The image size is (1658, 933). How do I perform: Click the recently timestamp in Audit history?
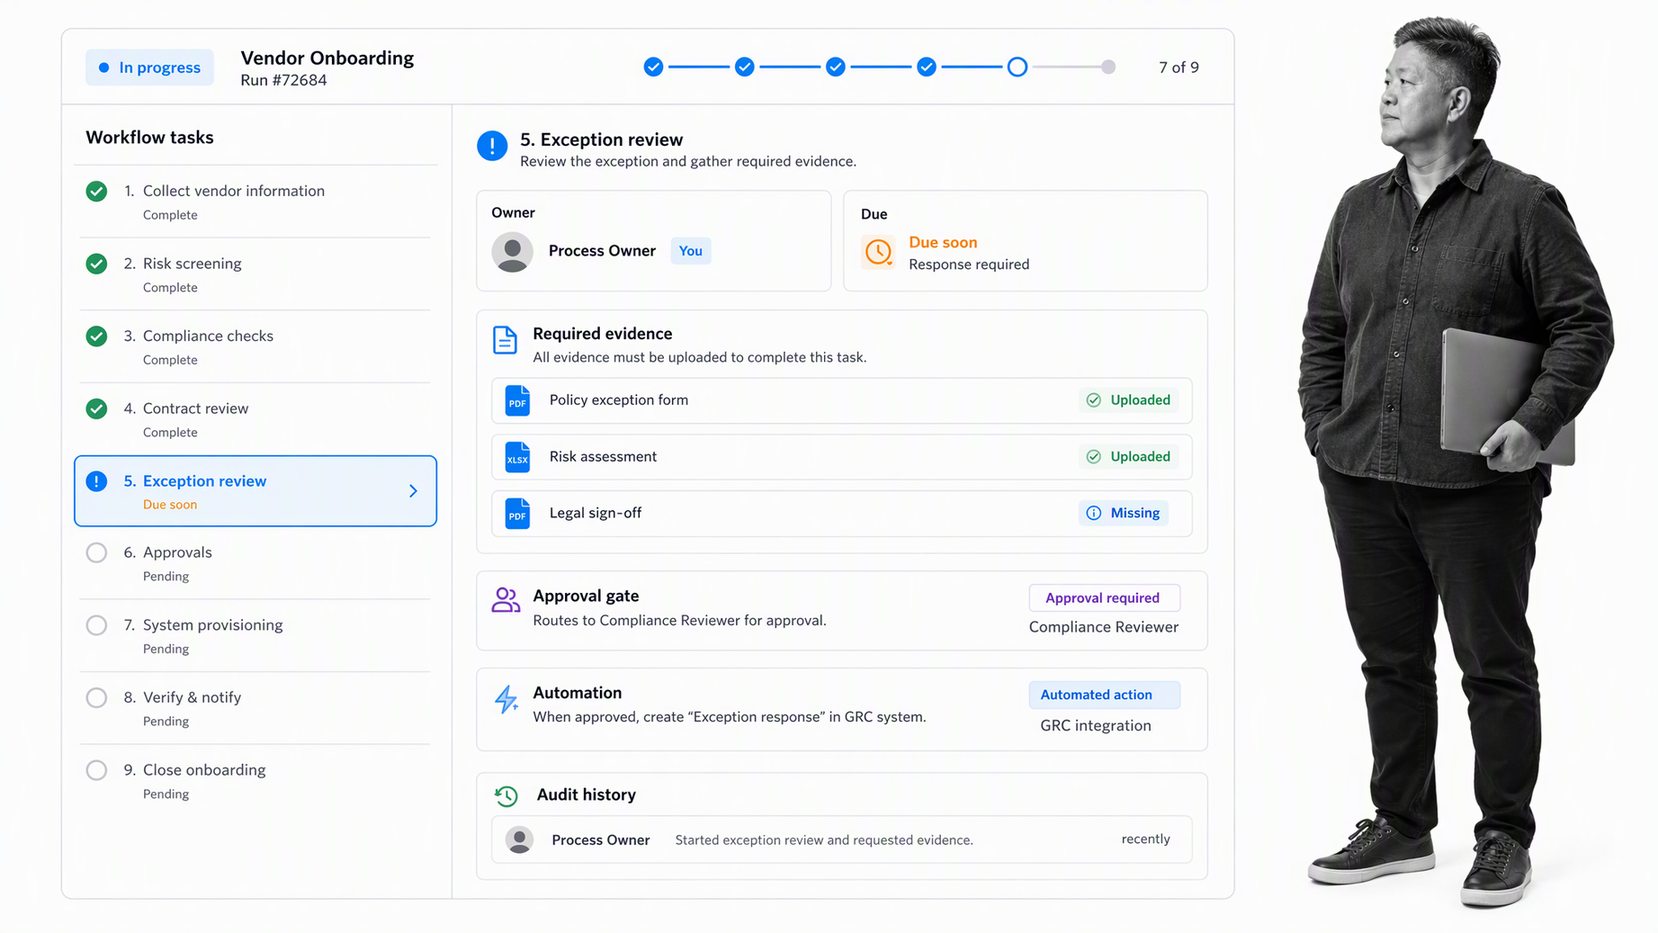click(1146, 839)
